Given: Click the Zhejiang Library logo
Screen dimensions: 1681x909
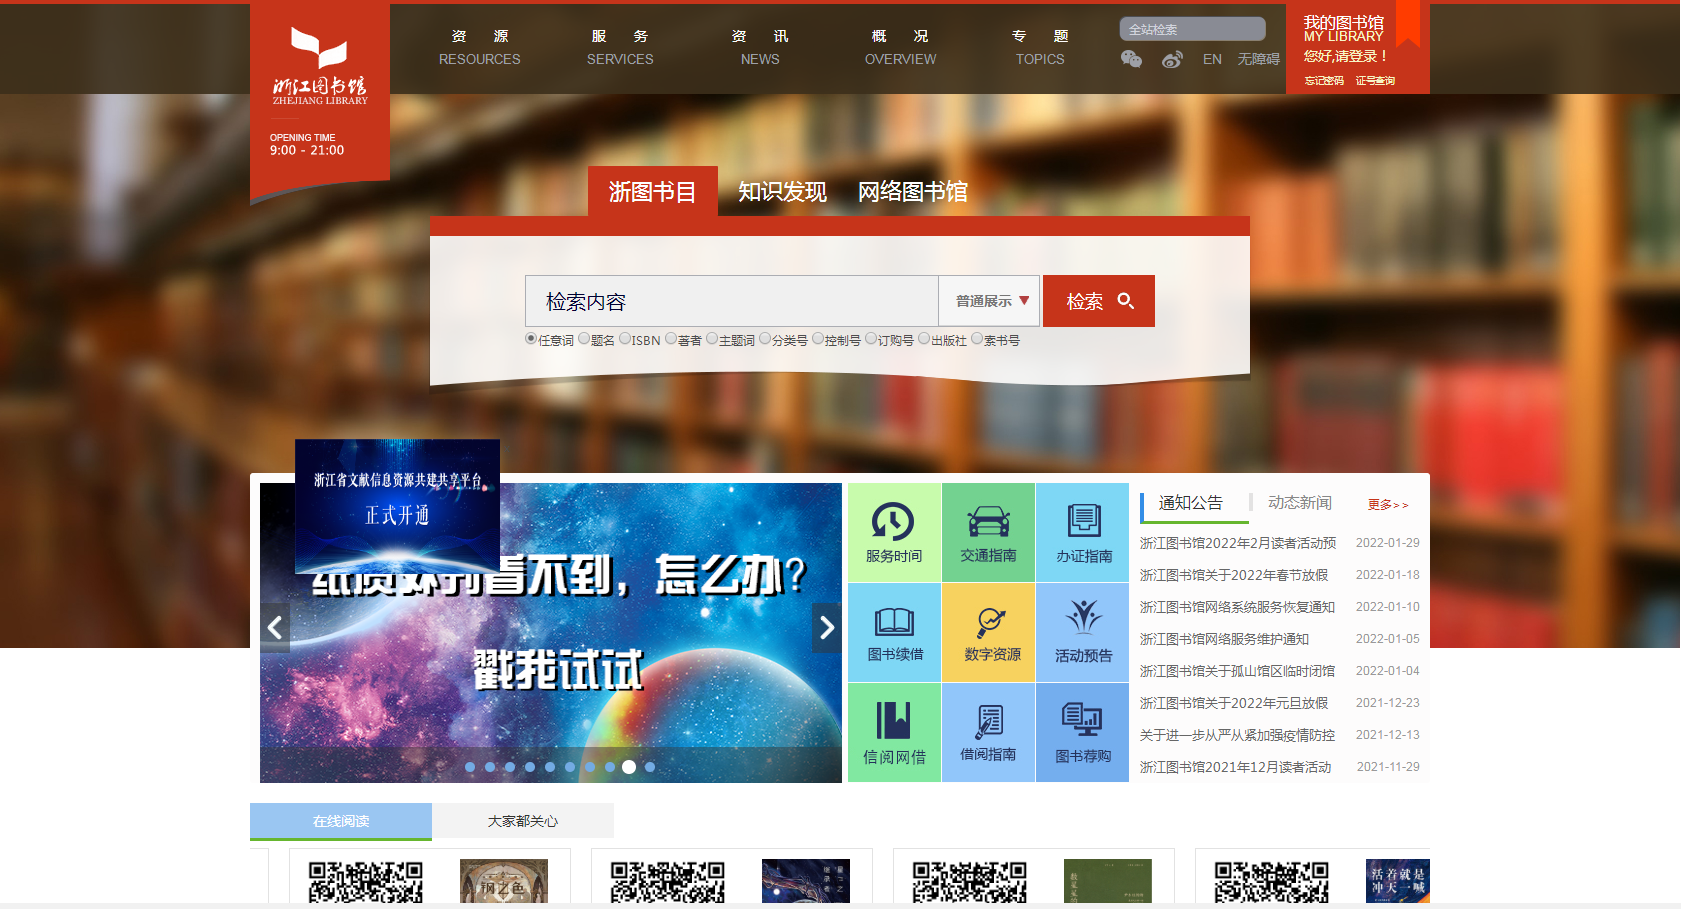Looking at the screenshot, I should pyautogui.click(x=320, y=66).
